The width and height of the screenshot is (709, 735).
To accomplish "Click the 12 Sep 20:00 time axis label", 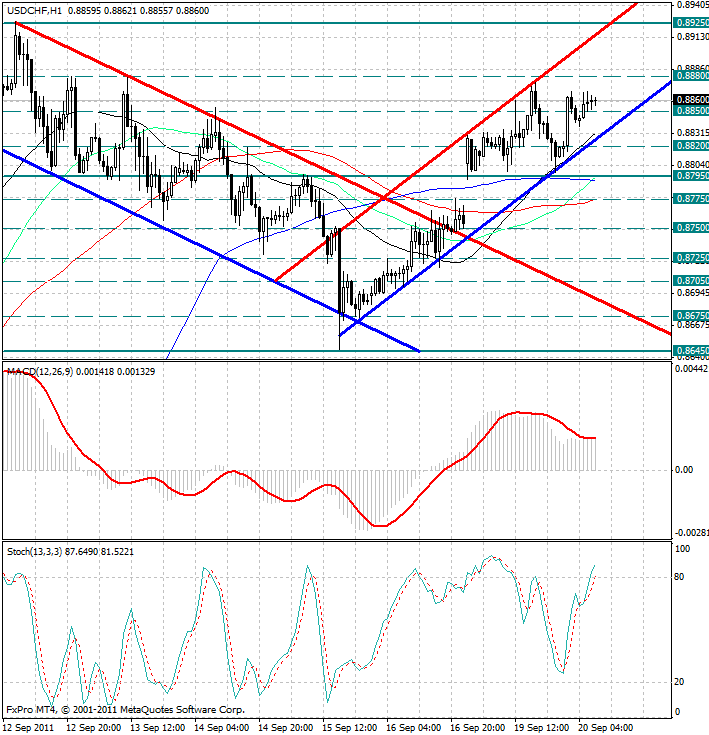I will tap(93, 728).
